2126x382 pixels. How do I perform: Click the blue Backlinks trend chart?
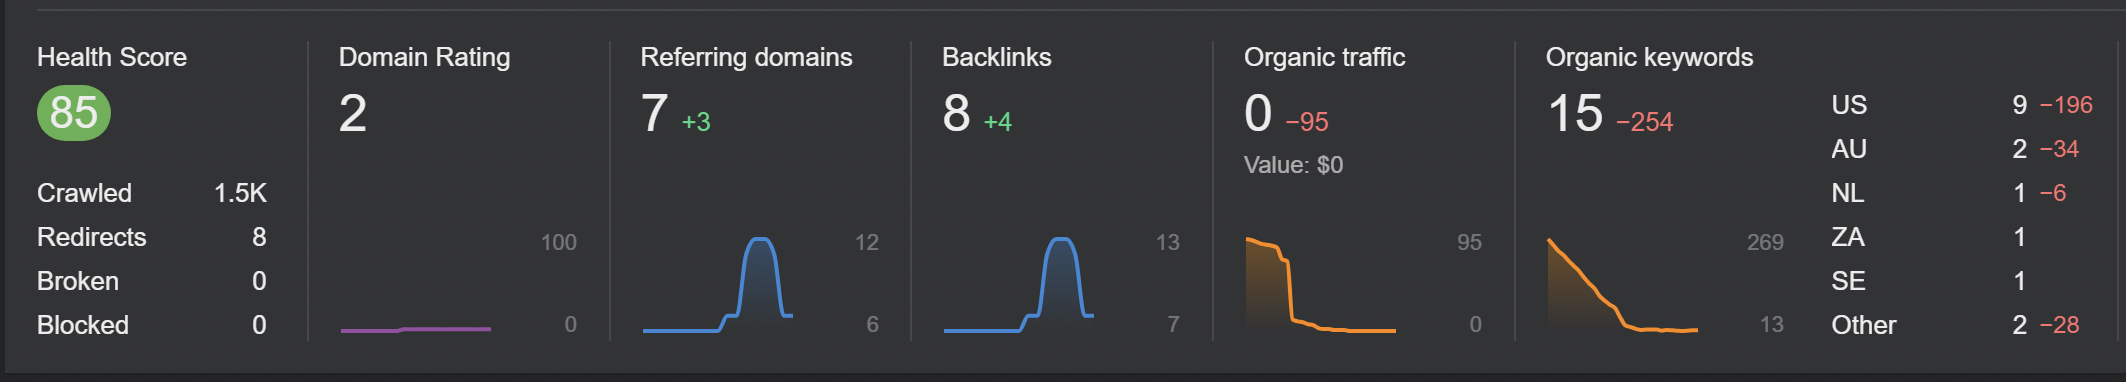[1019, 285]
